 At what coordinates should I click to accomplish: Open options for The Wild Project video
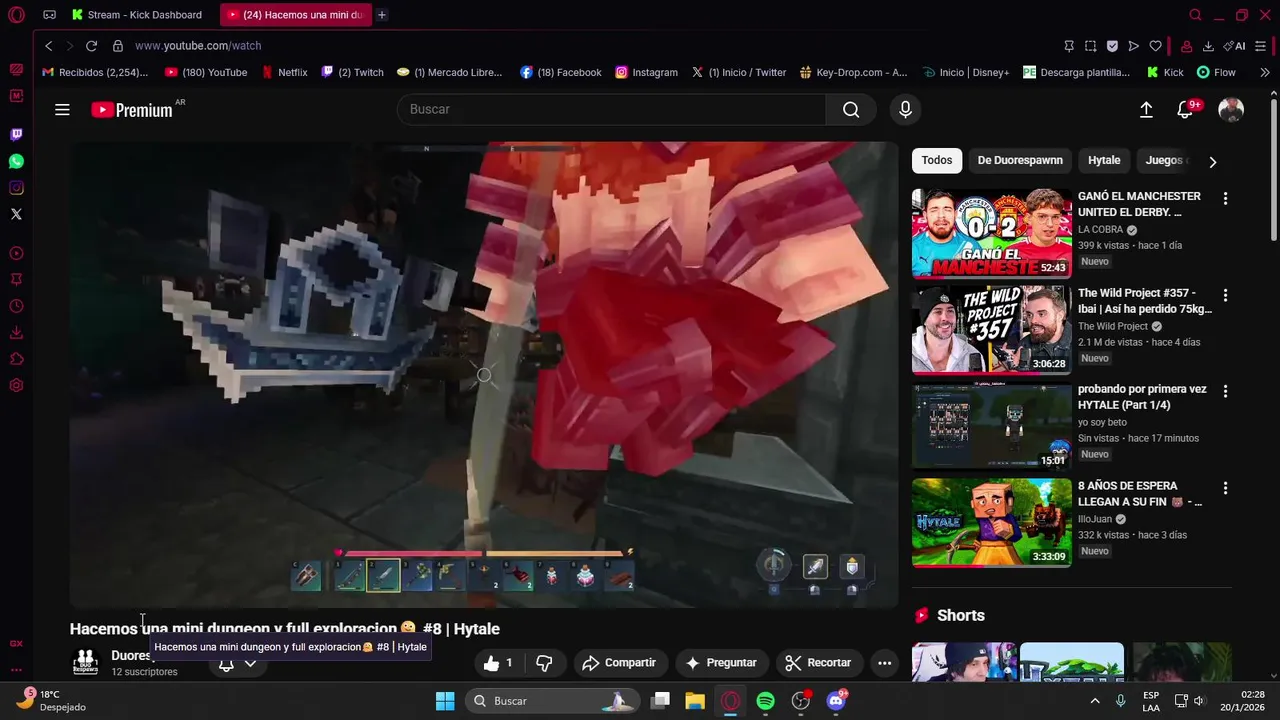[1225, 296]
